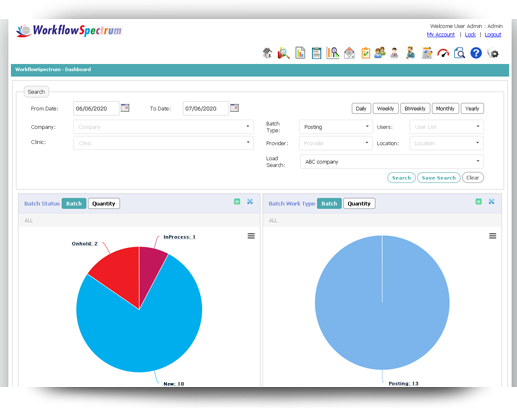Open the calendar with pencil icon
This screenshot has width=517, height=413.
(427, 53)
